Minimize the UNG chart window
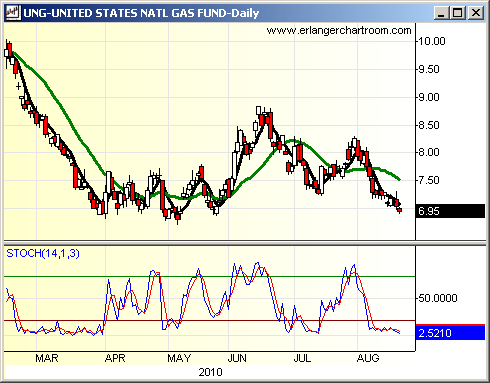 coord(442,13)
